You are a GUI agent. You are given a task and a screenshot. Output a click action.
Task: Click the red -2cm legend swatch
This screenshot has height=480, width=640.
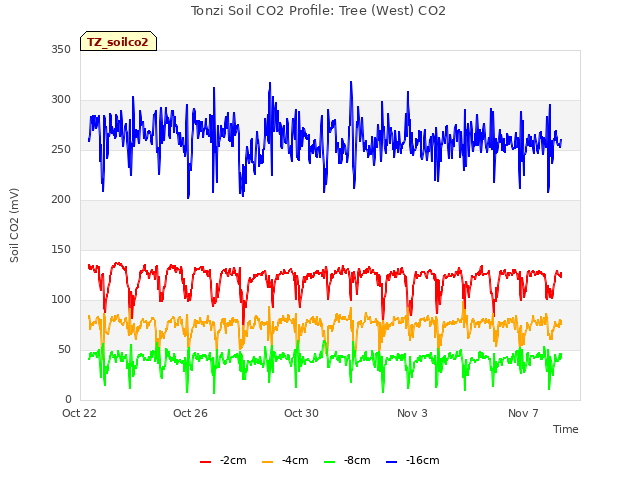pos(205,462)
